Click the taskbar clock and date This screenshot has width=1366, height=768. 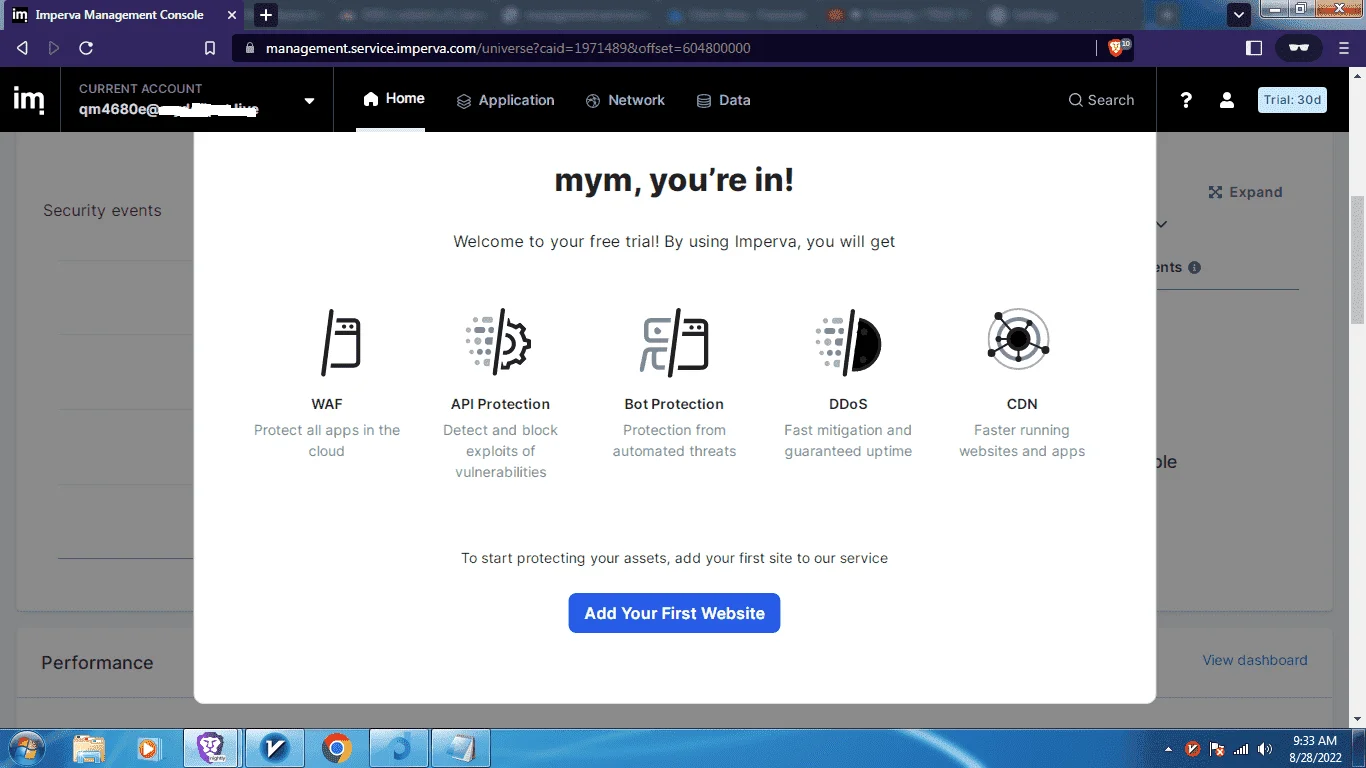tap(1314, 749)
